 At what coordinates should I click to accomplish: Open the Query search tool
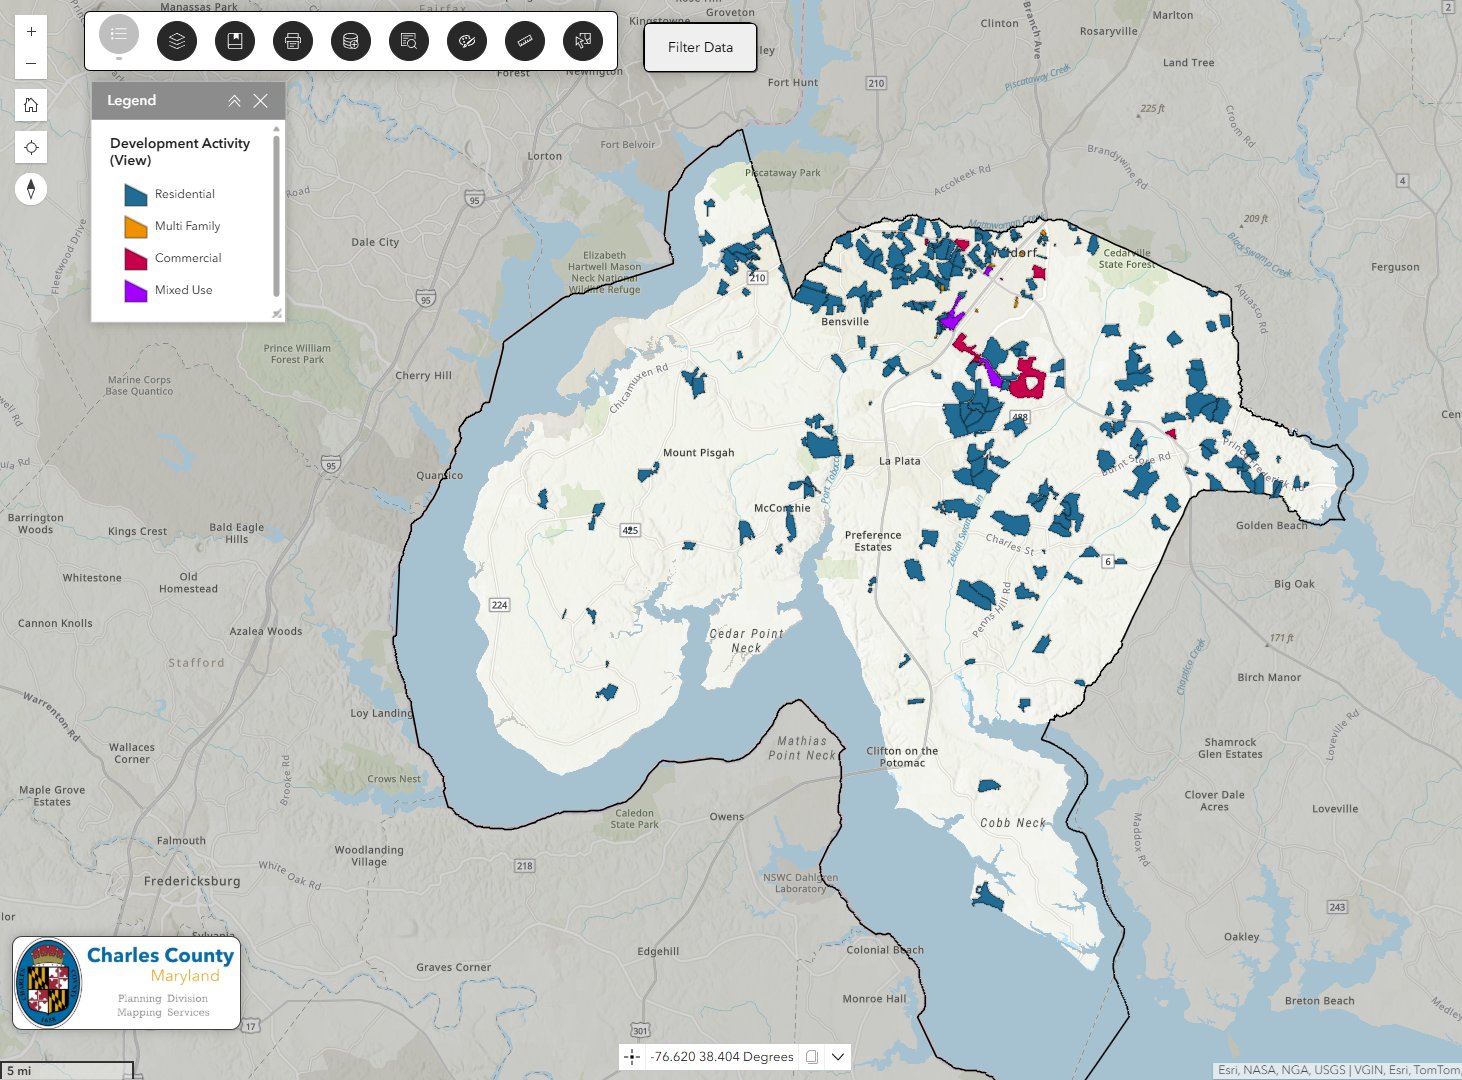click(x=409, y=41)
